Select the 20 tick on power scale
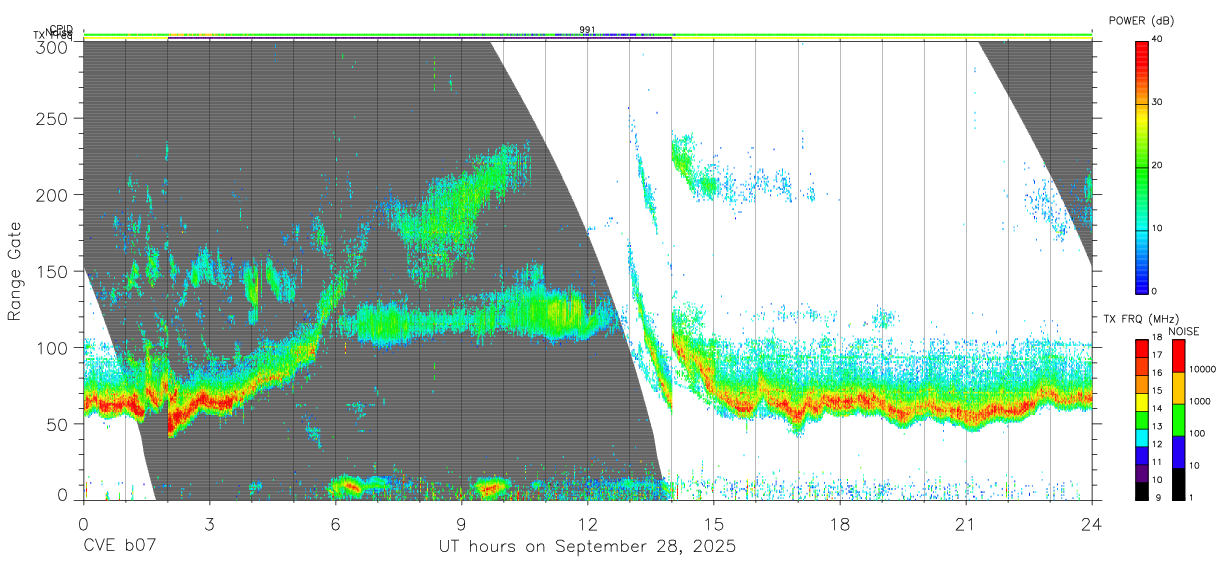Screen dimensions: 1228x567 [x=1159, y=166]
